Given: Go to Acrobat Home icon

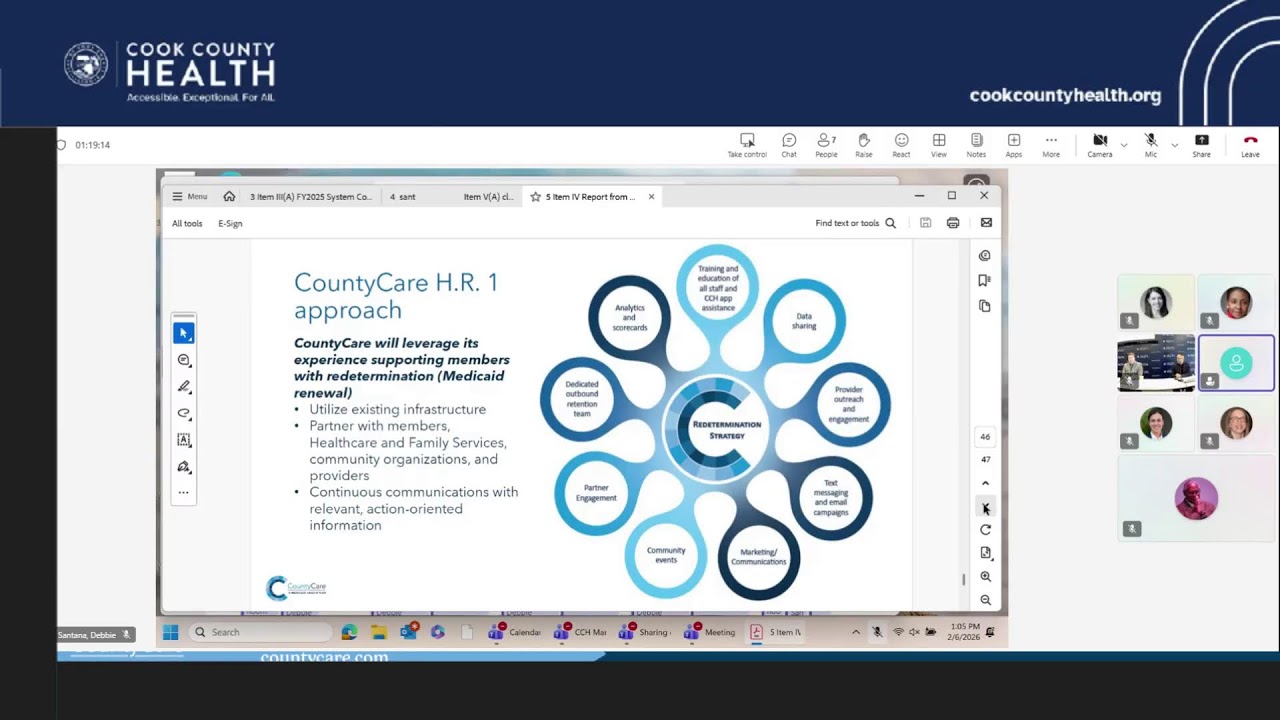Looking at the screenshot, I should 229,197.
